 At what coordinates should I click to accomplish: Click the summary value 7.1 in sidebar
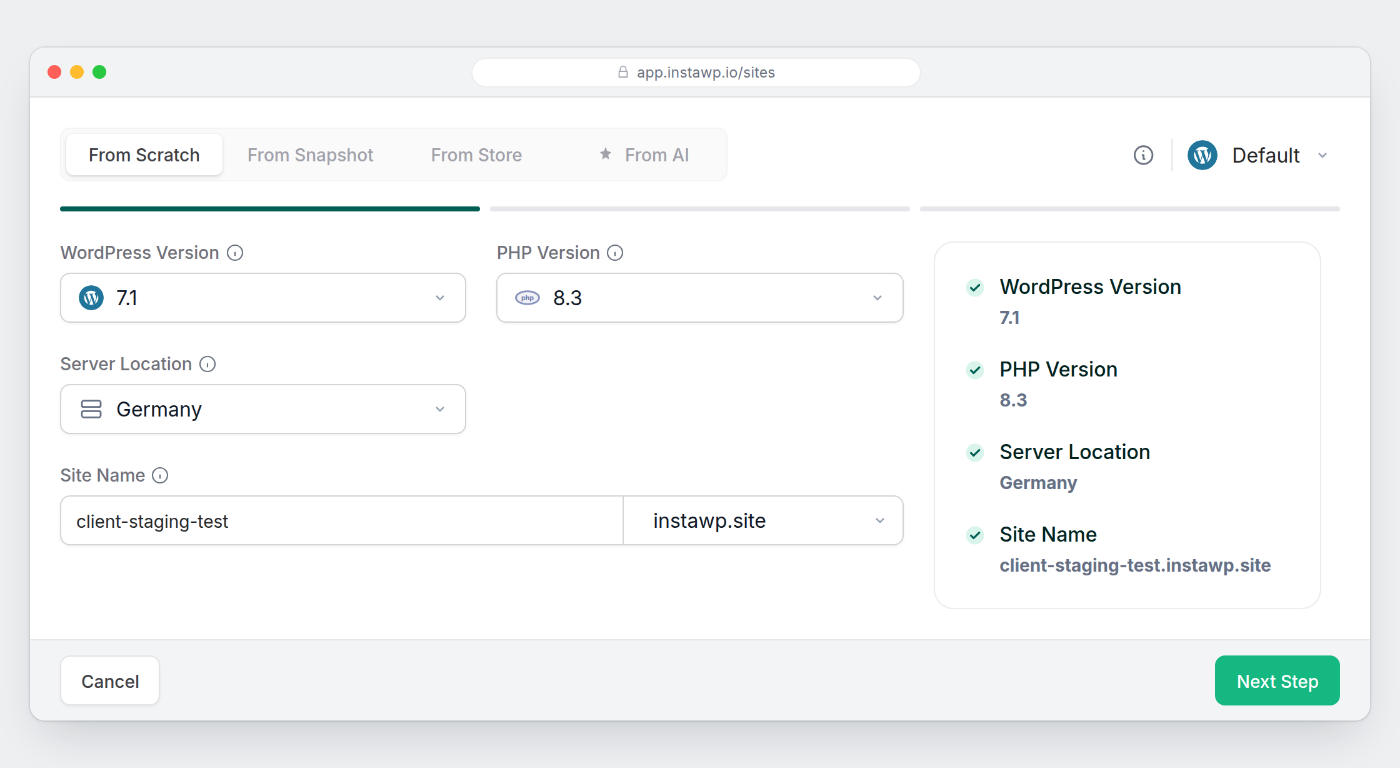[x=1009, y=318]
